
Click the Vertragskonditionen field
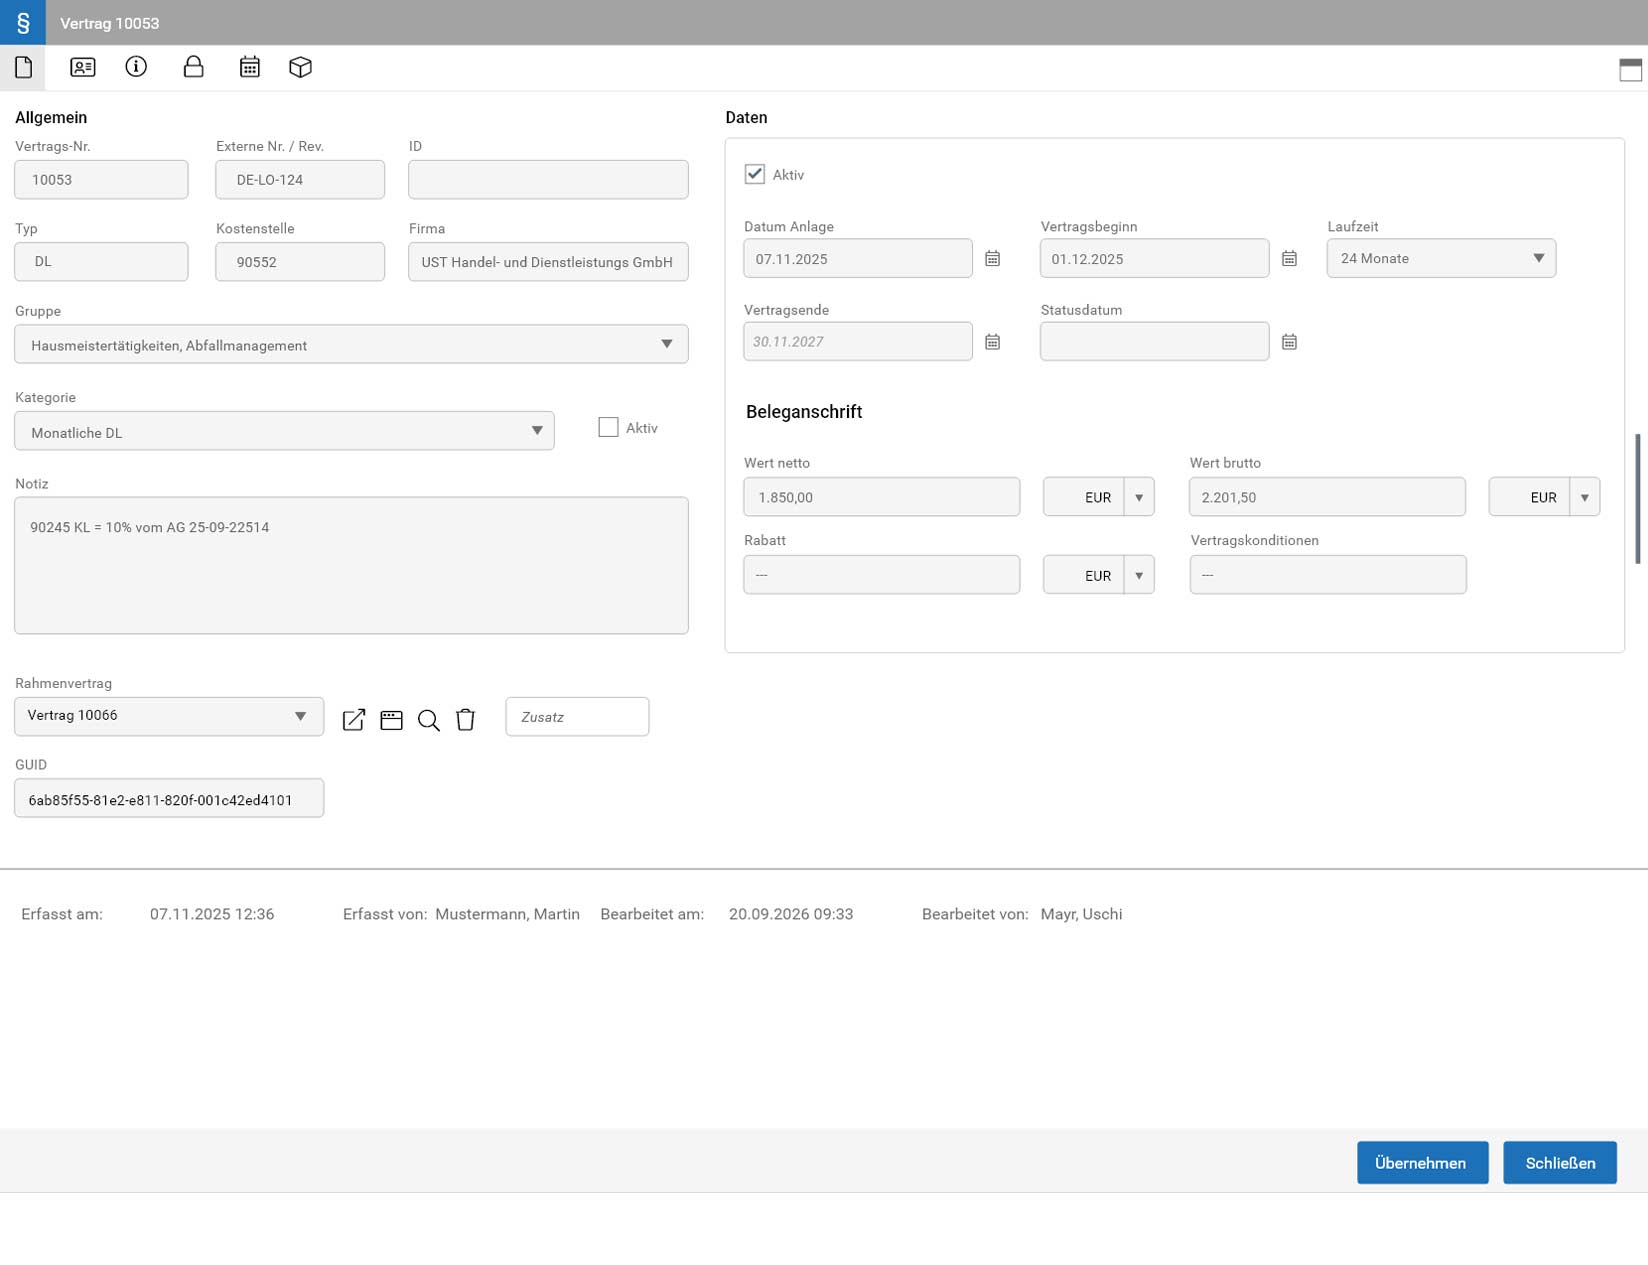(x=1328, y=575)
